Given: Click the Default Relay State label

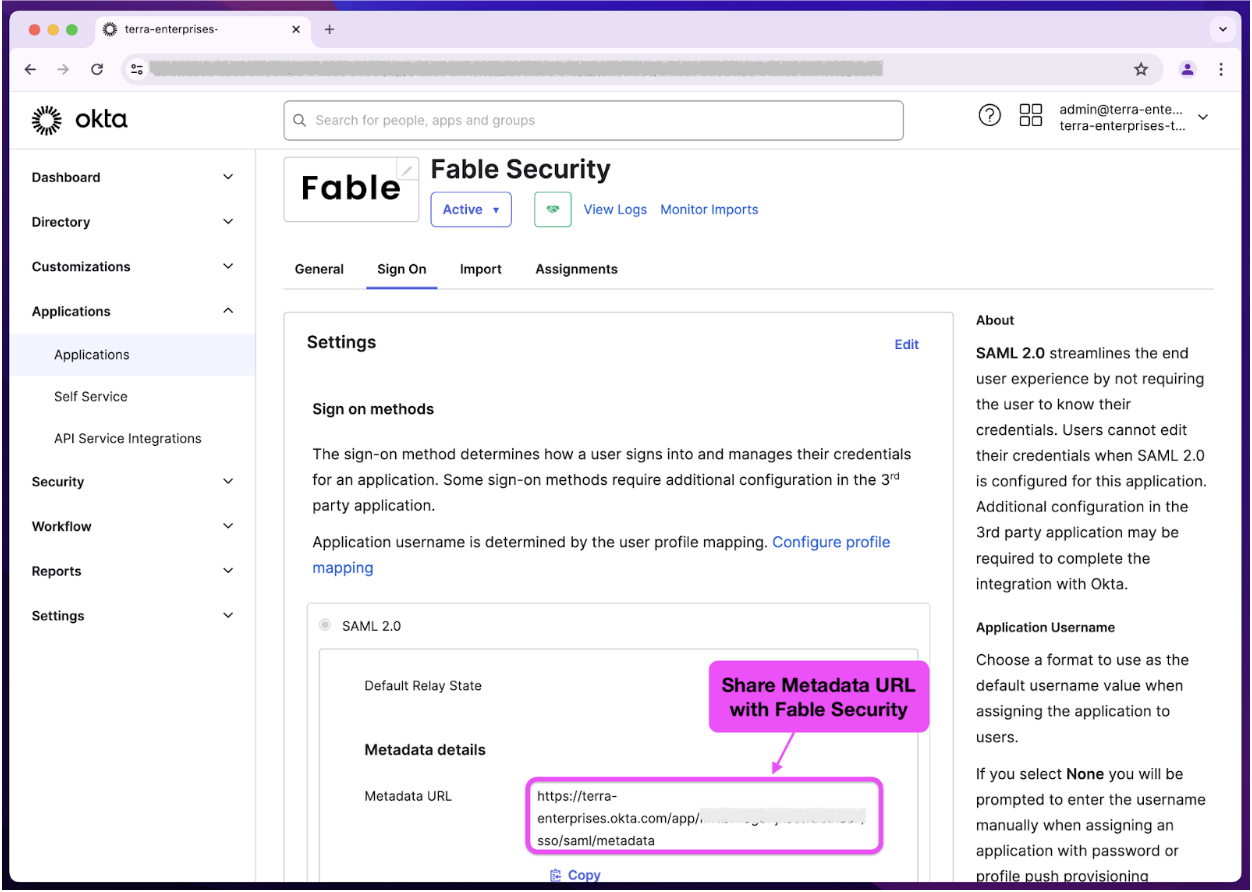Looking at the screenshot, I should click(x=423, y=686).
